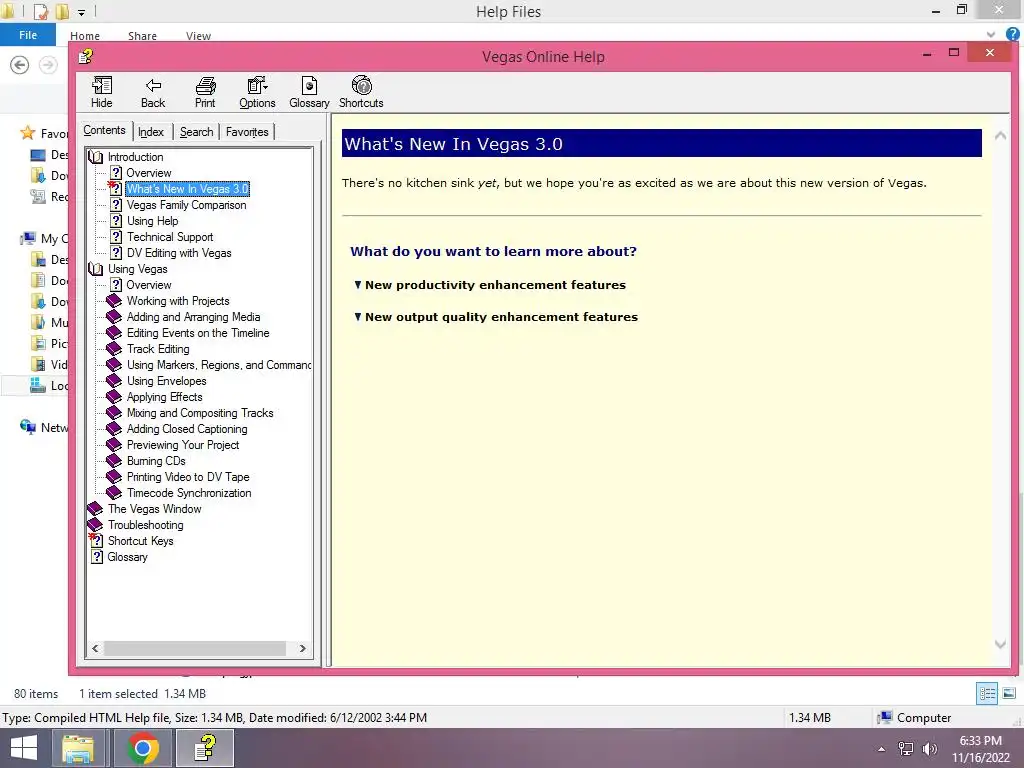Screen dimensions: 1024x768
Task: Click the Print toolbar icon
Action: point(205,92)
